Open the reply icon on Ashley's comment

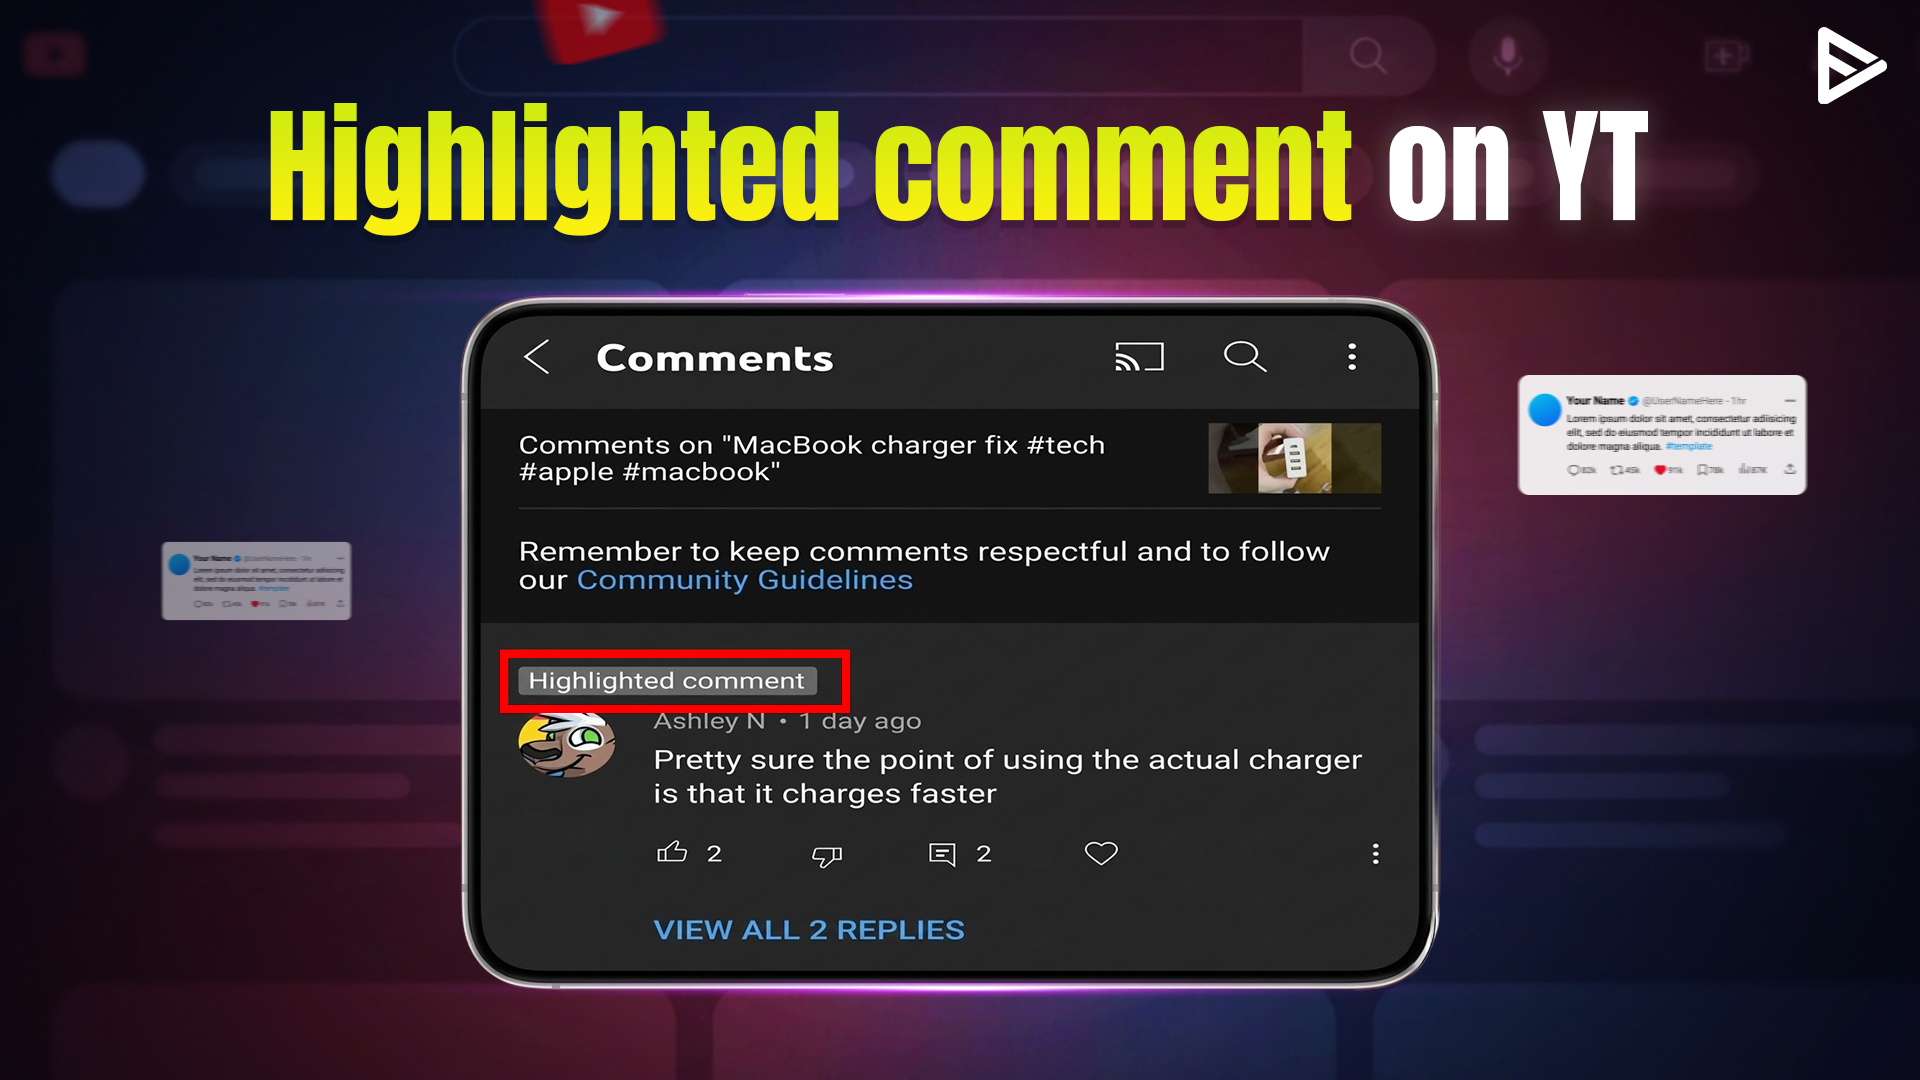click(942, 854)
